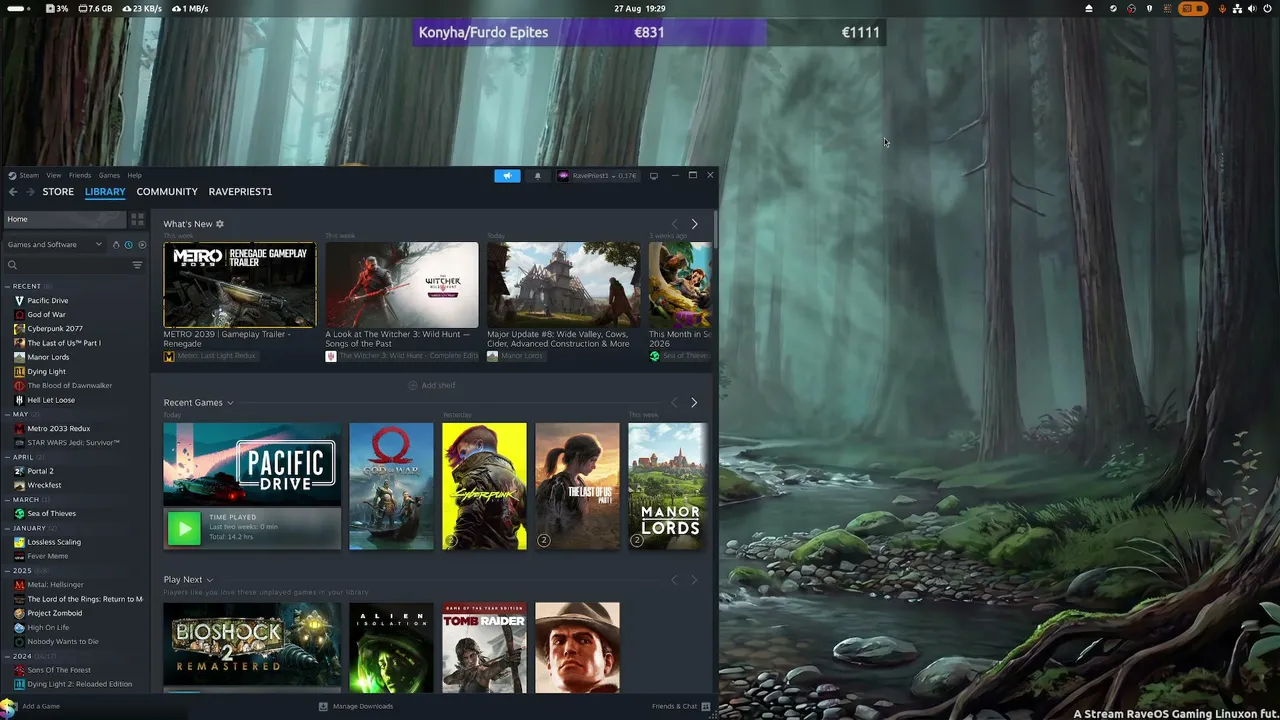
Task: Open Witcher 3 Songs of the Past news
Action: pyautogui.click(x=402, y=285)
